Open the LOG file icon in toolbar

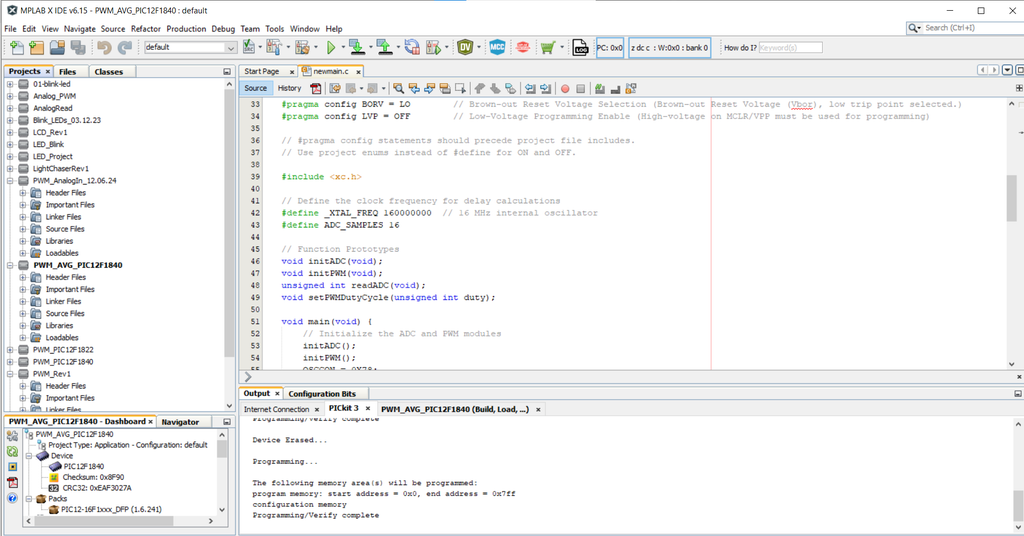[x=580, y=47]
